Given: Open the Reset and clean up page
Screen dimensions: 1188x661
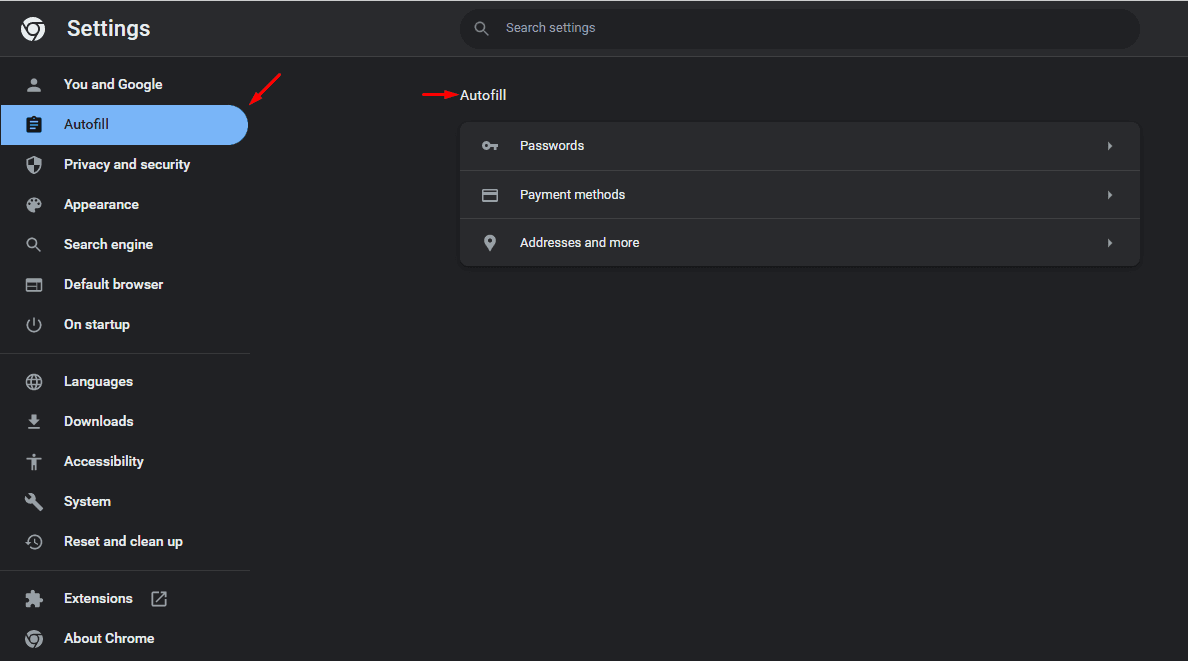Looking at the screenshot, I should (x=123, y=541).
